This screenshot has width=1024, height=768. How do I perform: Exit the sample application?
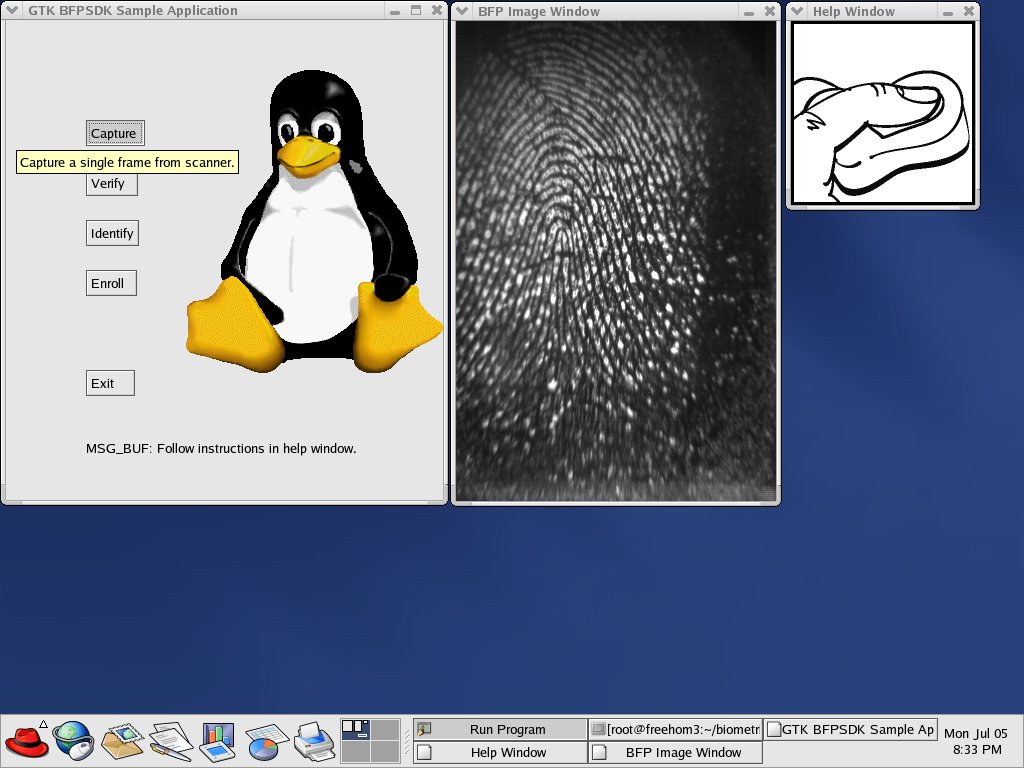click(103, 383)
